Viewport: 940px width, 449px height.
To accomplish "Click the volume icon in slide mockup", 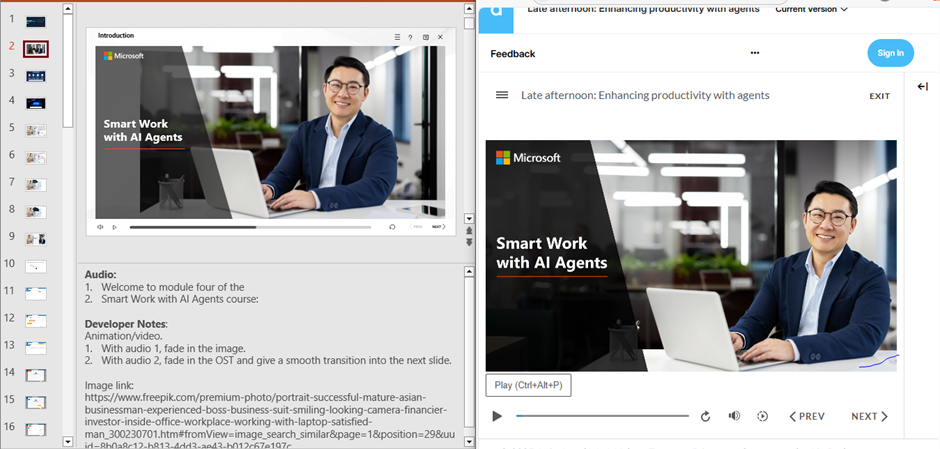I will coord(100,227).
